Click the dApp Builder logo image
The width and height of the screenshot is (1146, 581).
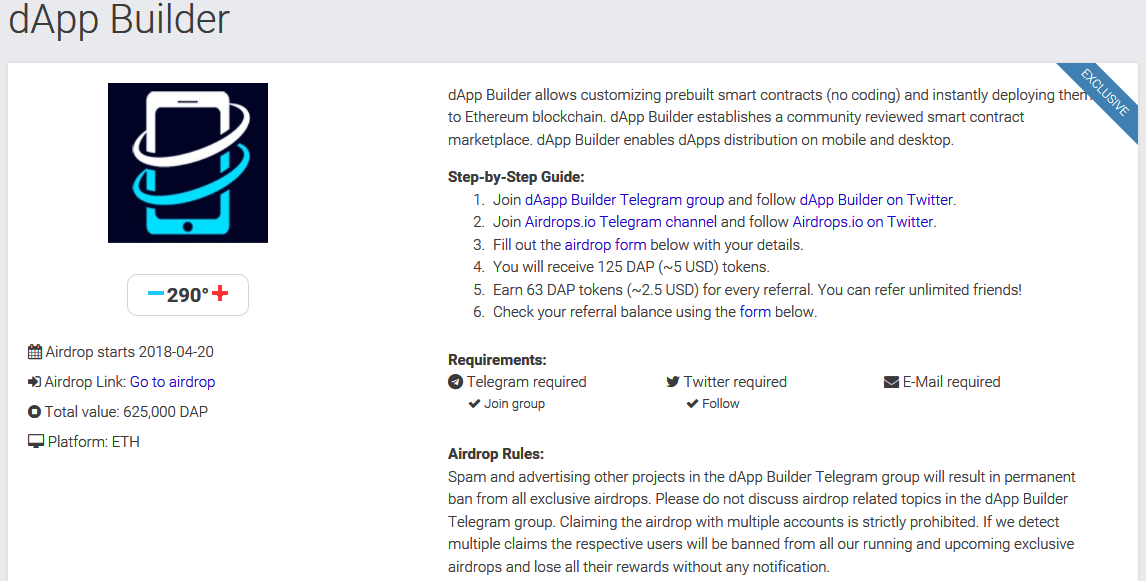coord(188,163)
